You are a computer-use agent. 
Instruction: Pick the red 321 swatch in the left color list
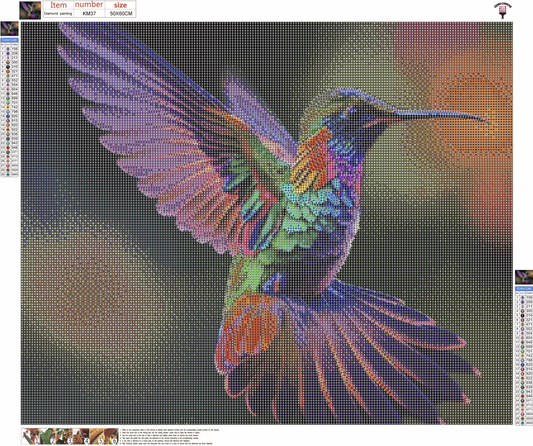[x=8, y=71]
